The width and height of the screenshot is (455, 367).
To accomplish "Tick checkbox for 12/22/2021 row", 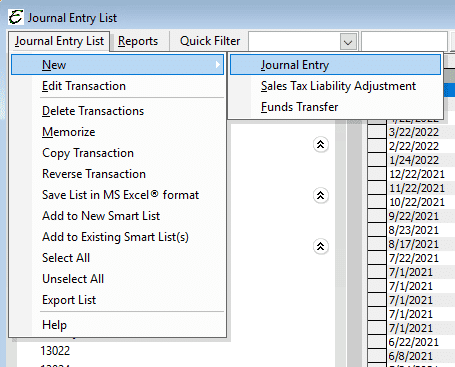I will pos(377,174).
